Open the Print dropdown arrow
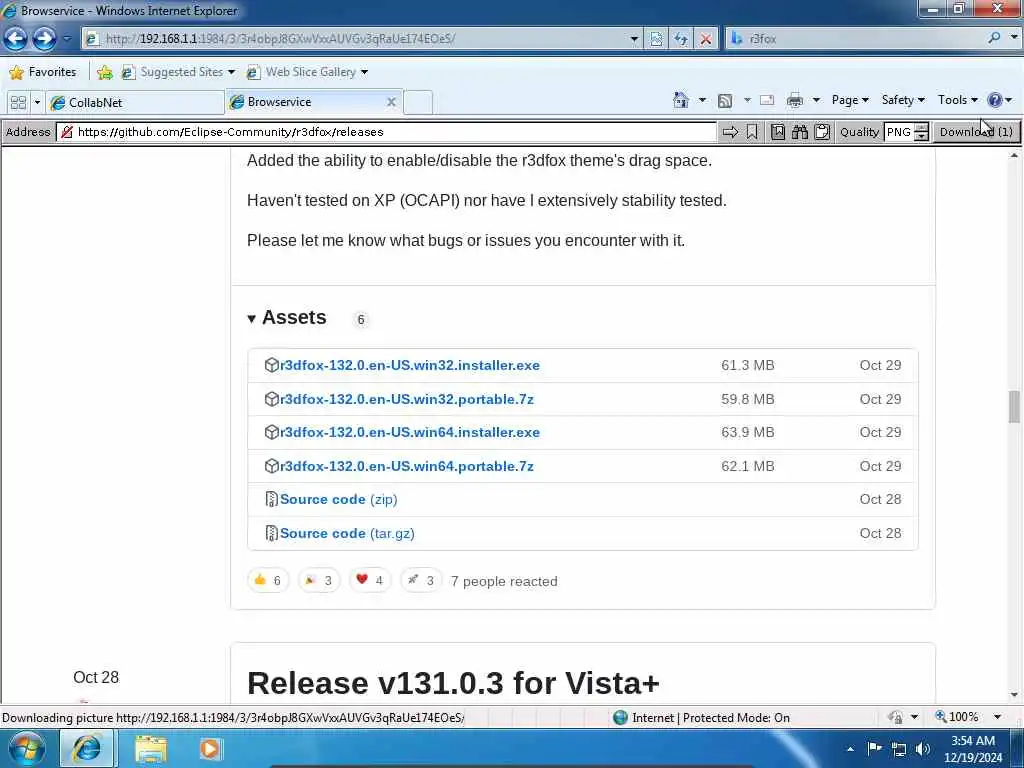 (816, 100)
